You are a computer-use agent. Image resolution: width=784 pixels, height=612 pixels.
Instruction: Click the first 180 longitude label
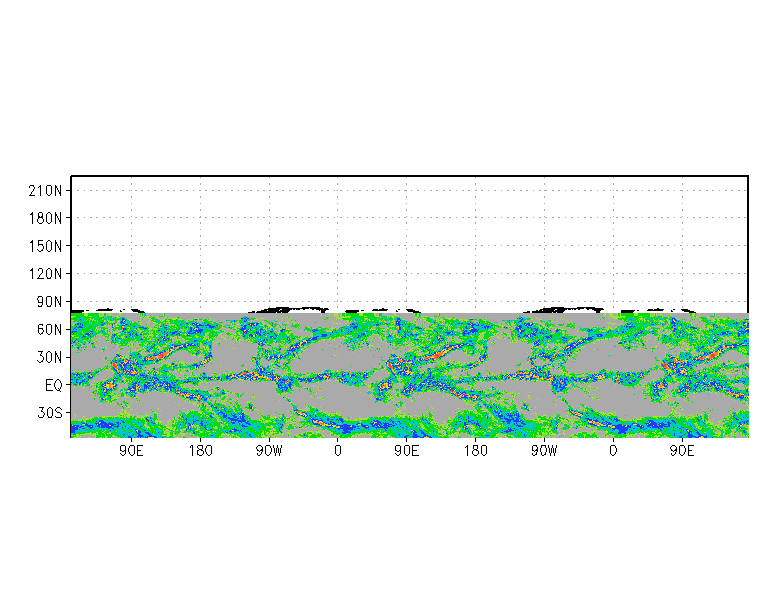200,451
